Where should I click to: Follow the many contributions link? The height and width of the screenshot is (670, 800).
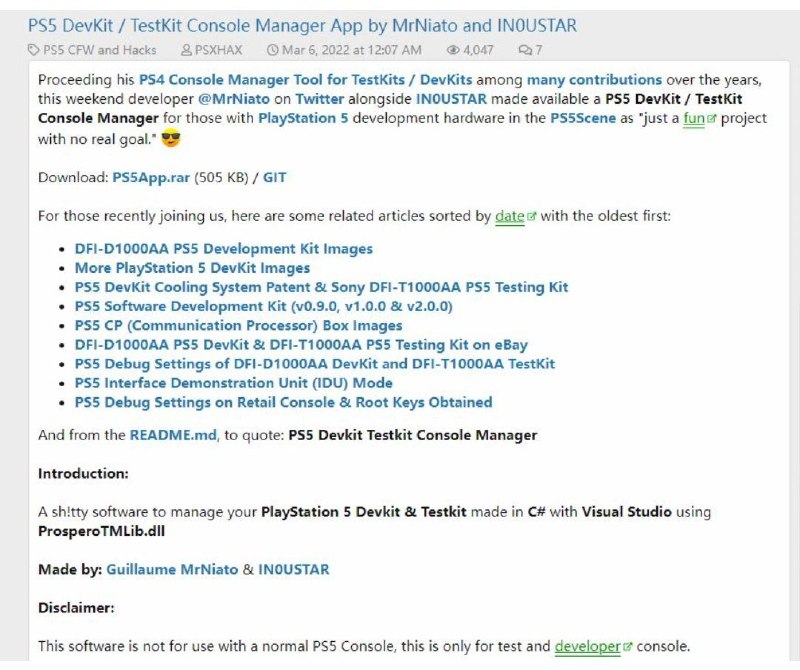[594, 80]
